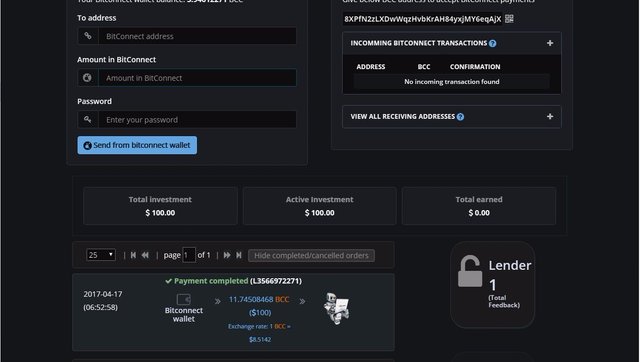The height and width of the screenshot is (362, 640).
Task: Click the Active investment $100.00 card
Action: (320, 206)
